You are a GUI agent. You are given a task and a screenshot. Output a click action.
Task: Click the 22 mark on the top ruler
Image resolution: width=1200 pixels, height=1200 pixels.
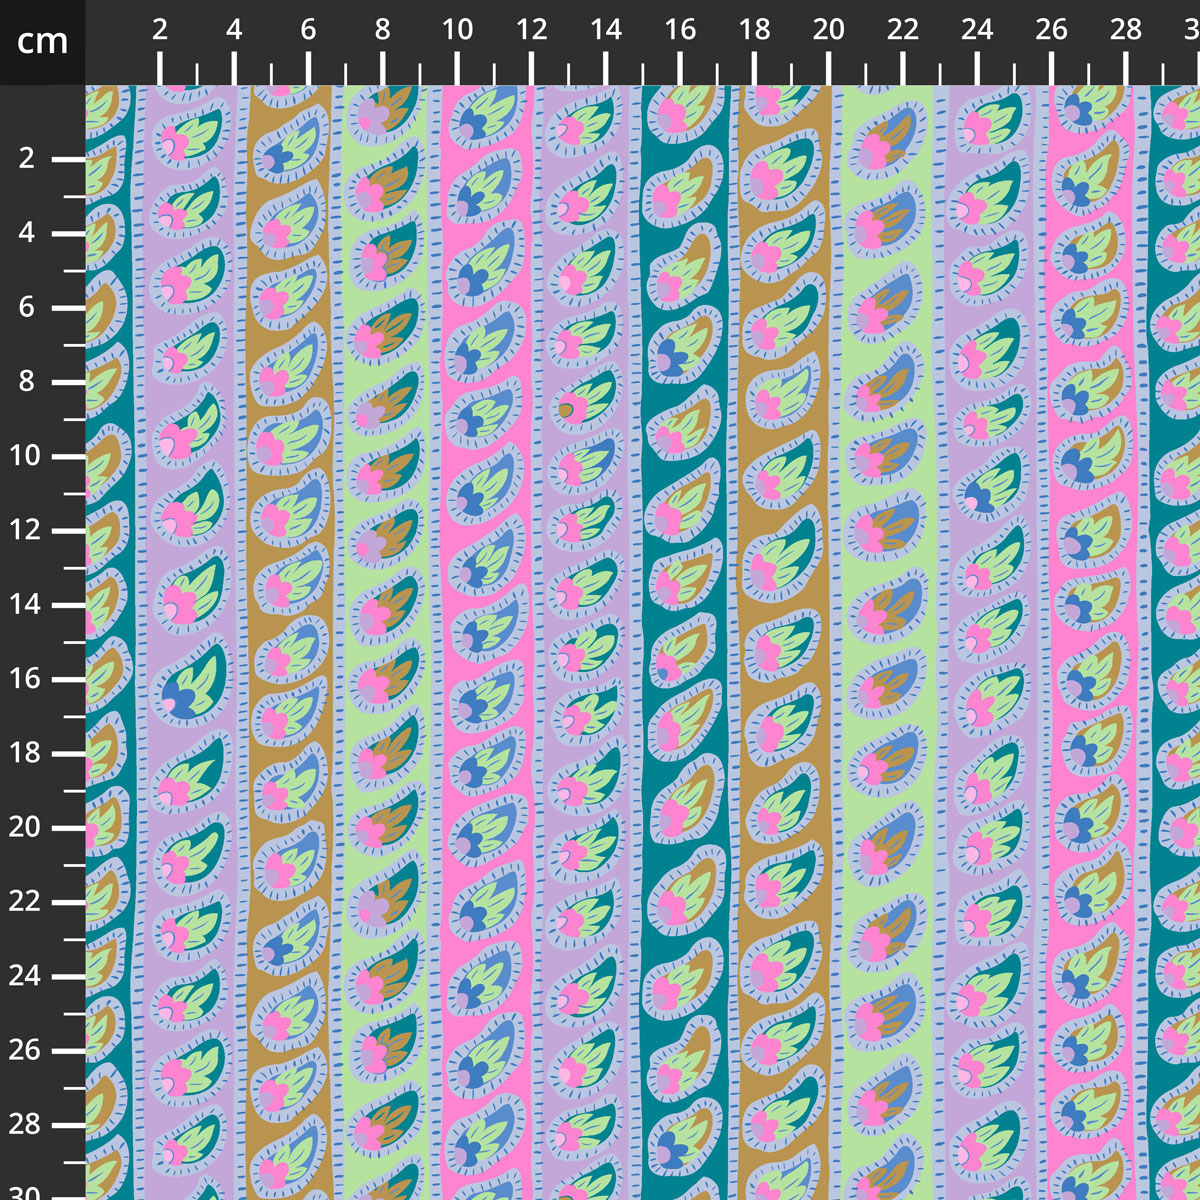[902, 31]
